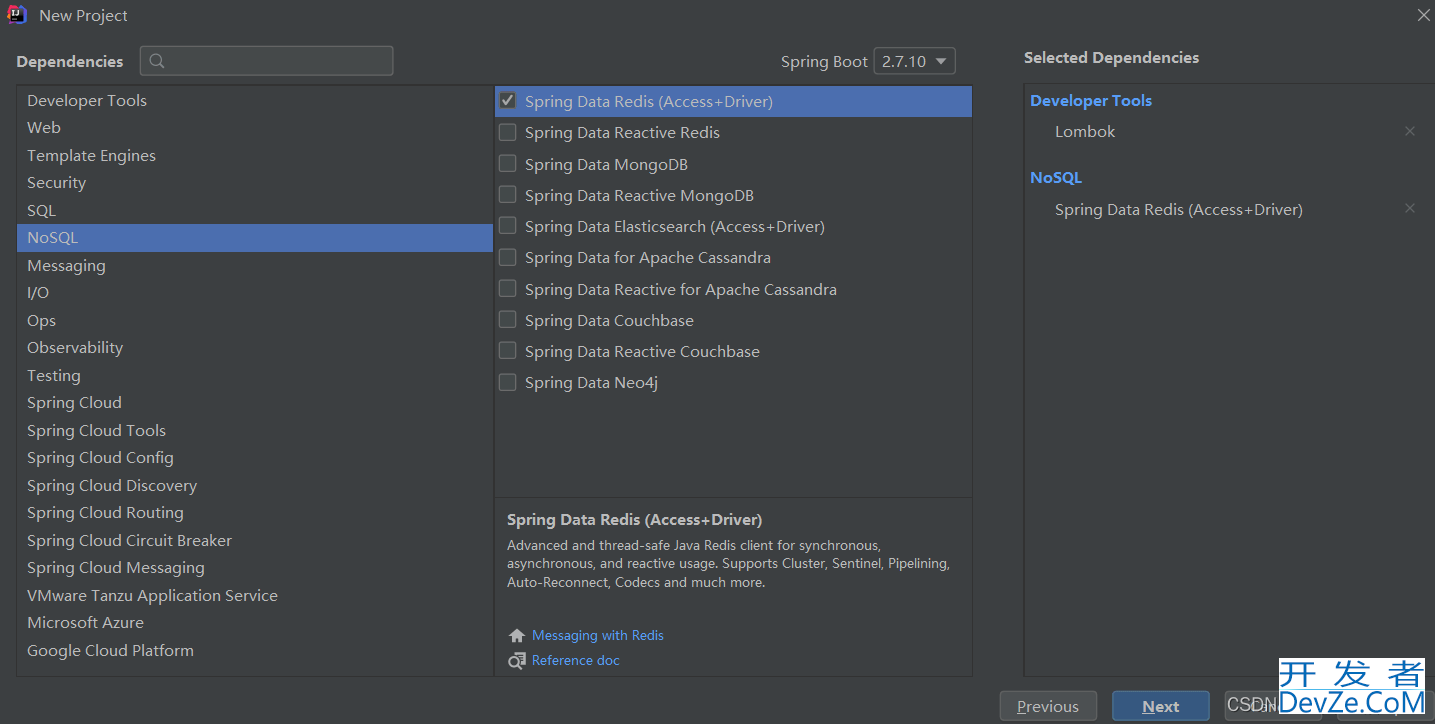Select Testing category
1435x724 pixels.
click(255, 375)
